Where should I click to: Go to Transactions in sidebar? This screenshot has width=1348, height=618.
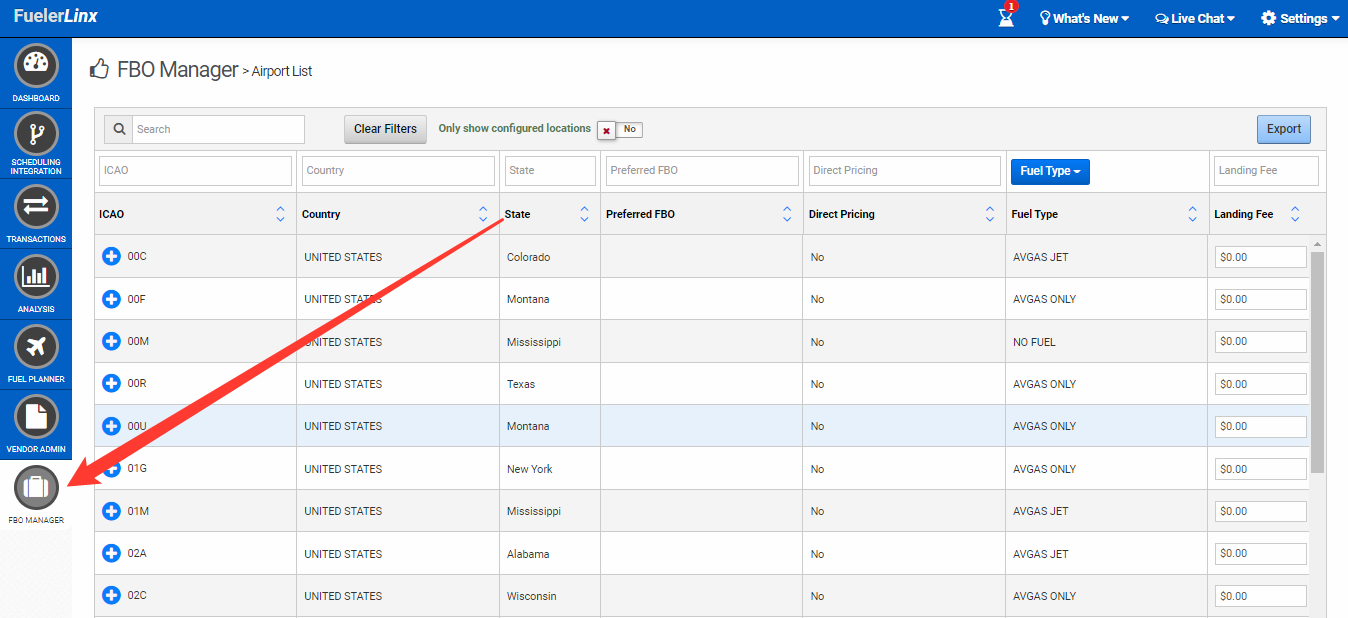click(x=36, y=208)
